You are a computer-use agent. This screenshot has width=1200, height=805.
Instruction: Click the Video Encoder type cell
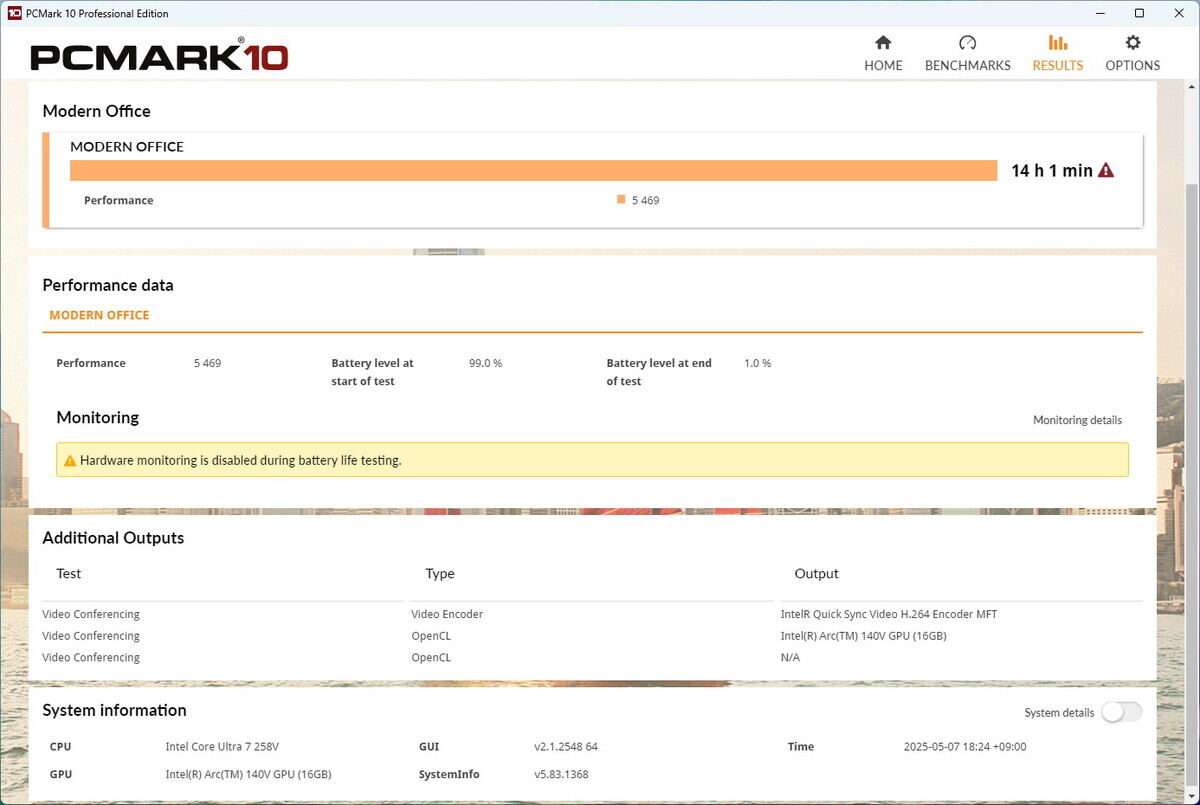(x=447, y=614)
